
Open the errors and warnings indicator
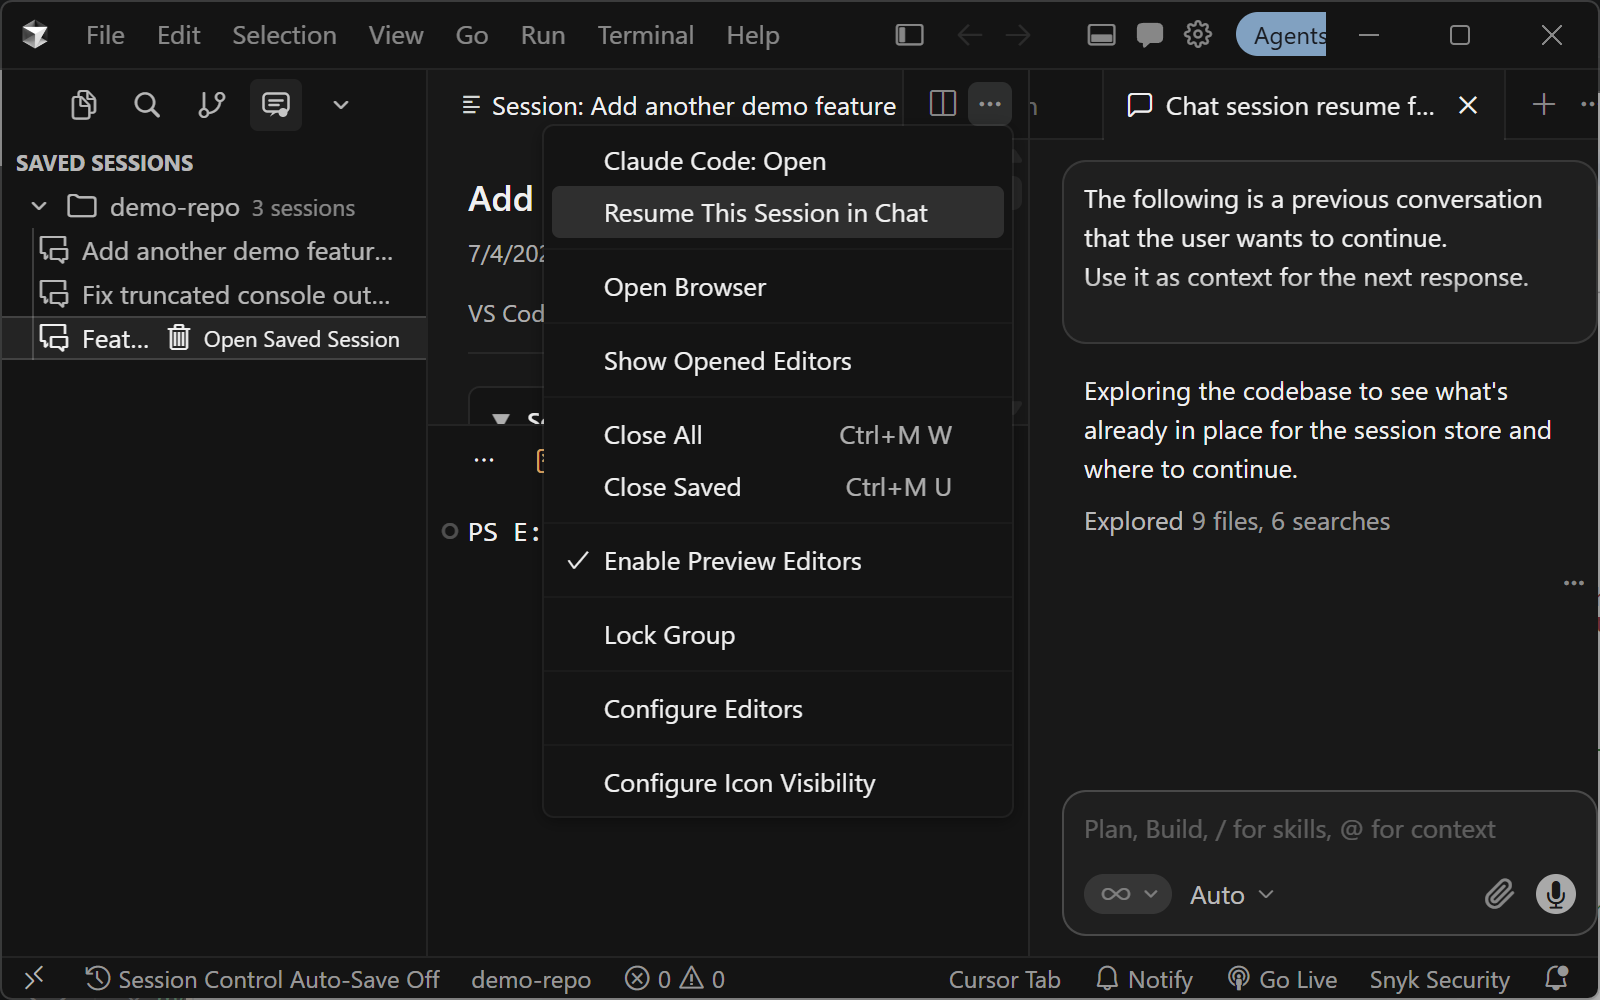pos(675,979)
